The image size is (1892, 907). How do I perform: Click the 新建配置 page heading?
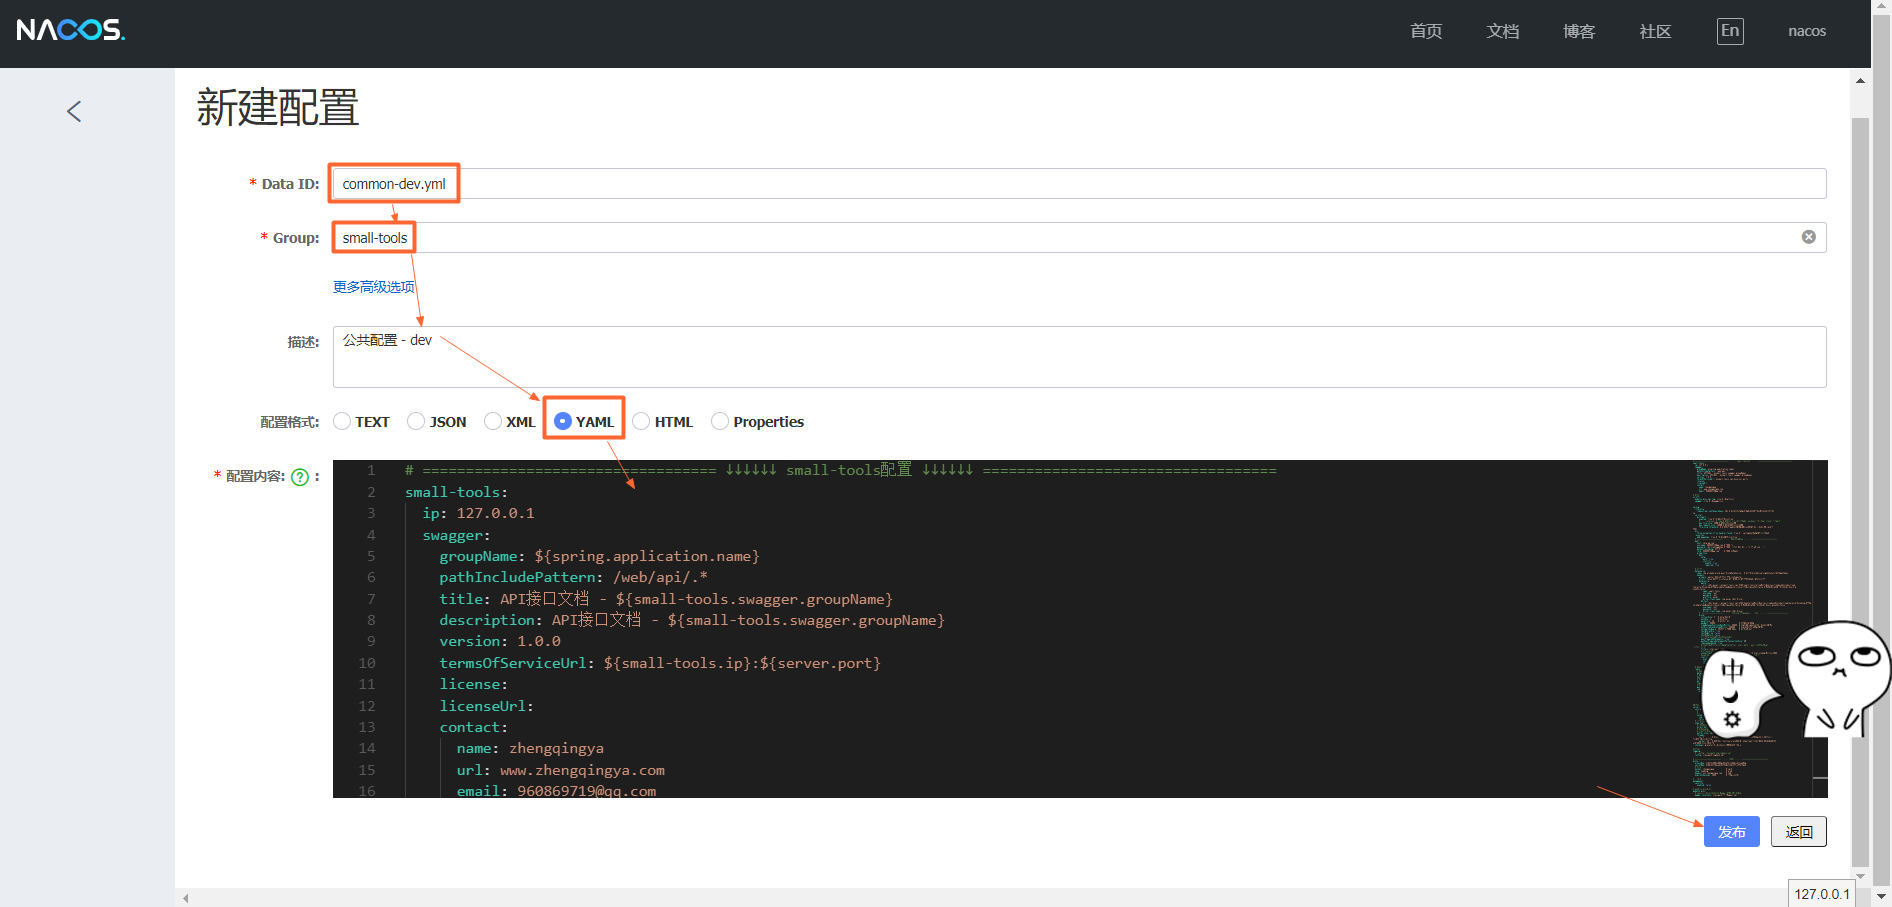(278, 107)
